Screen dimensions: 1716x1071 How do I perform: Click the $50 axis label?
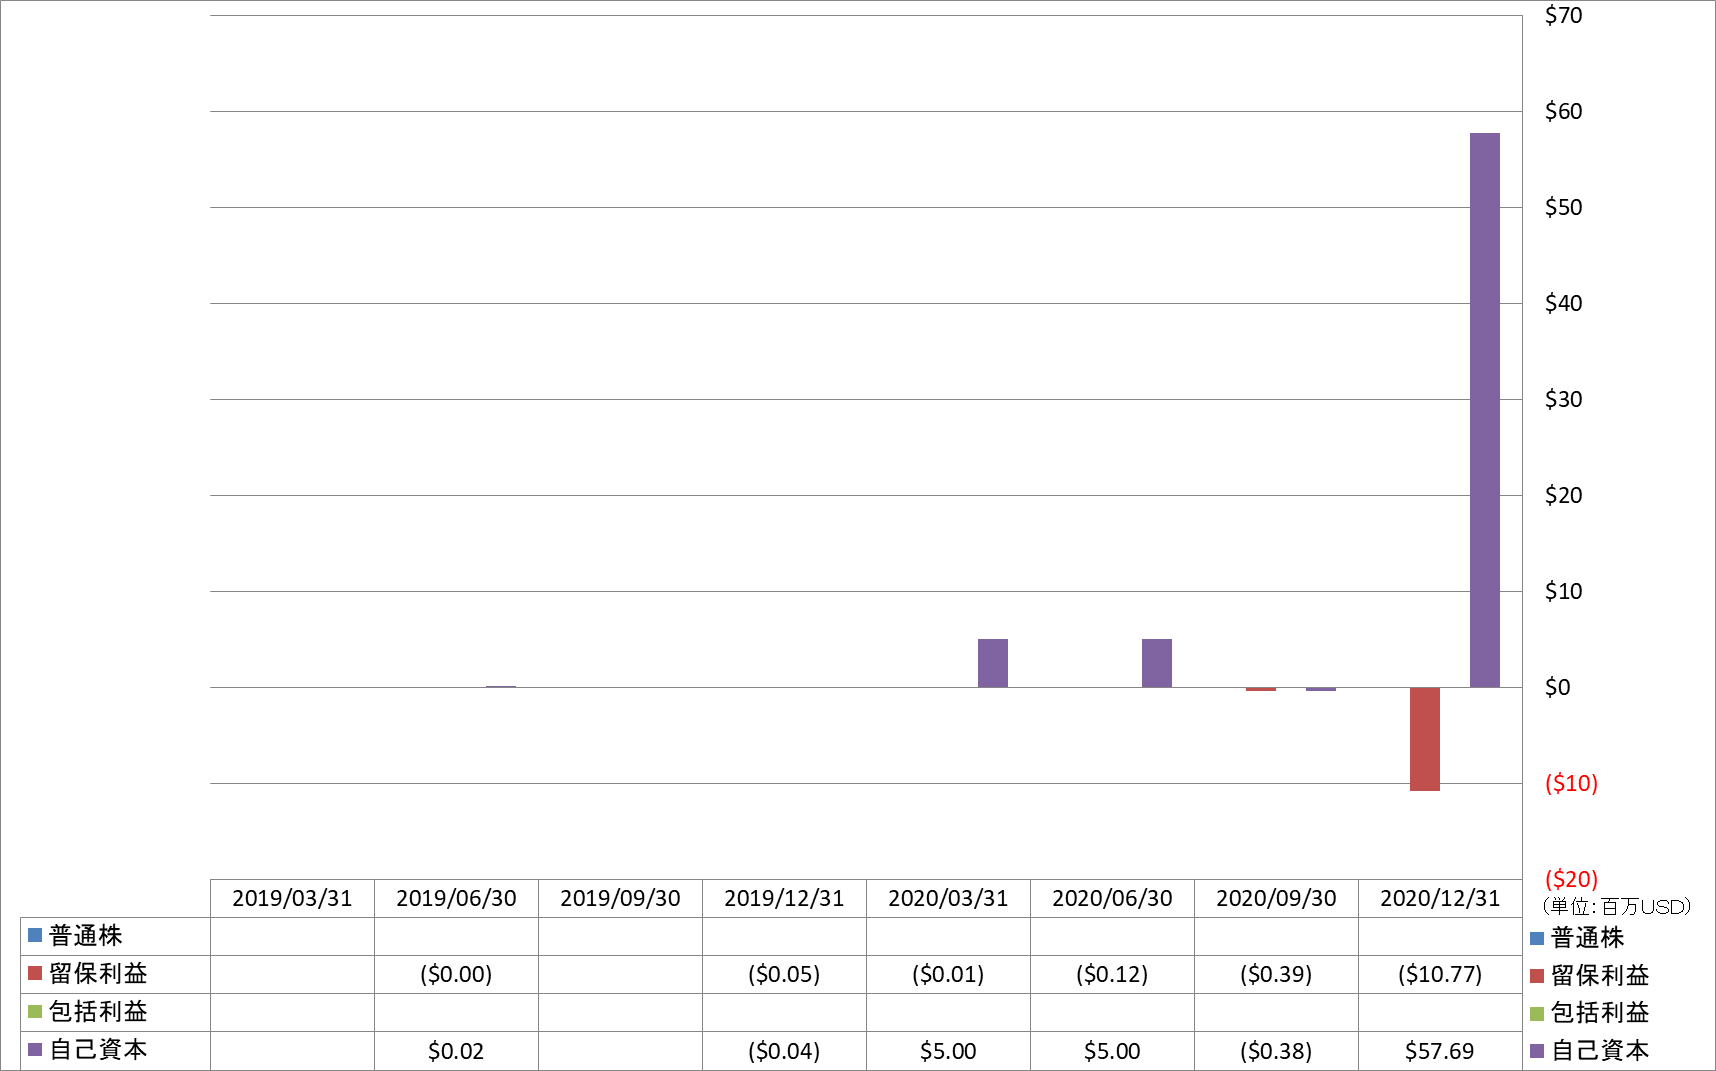[x=1564, y=207]
